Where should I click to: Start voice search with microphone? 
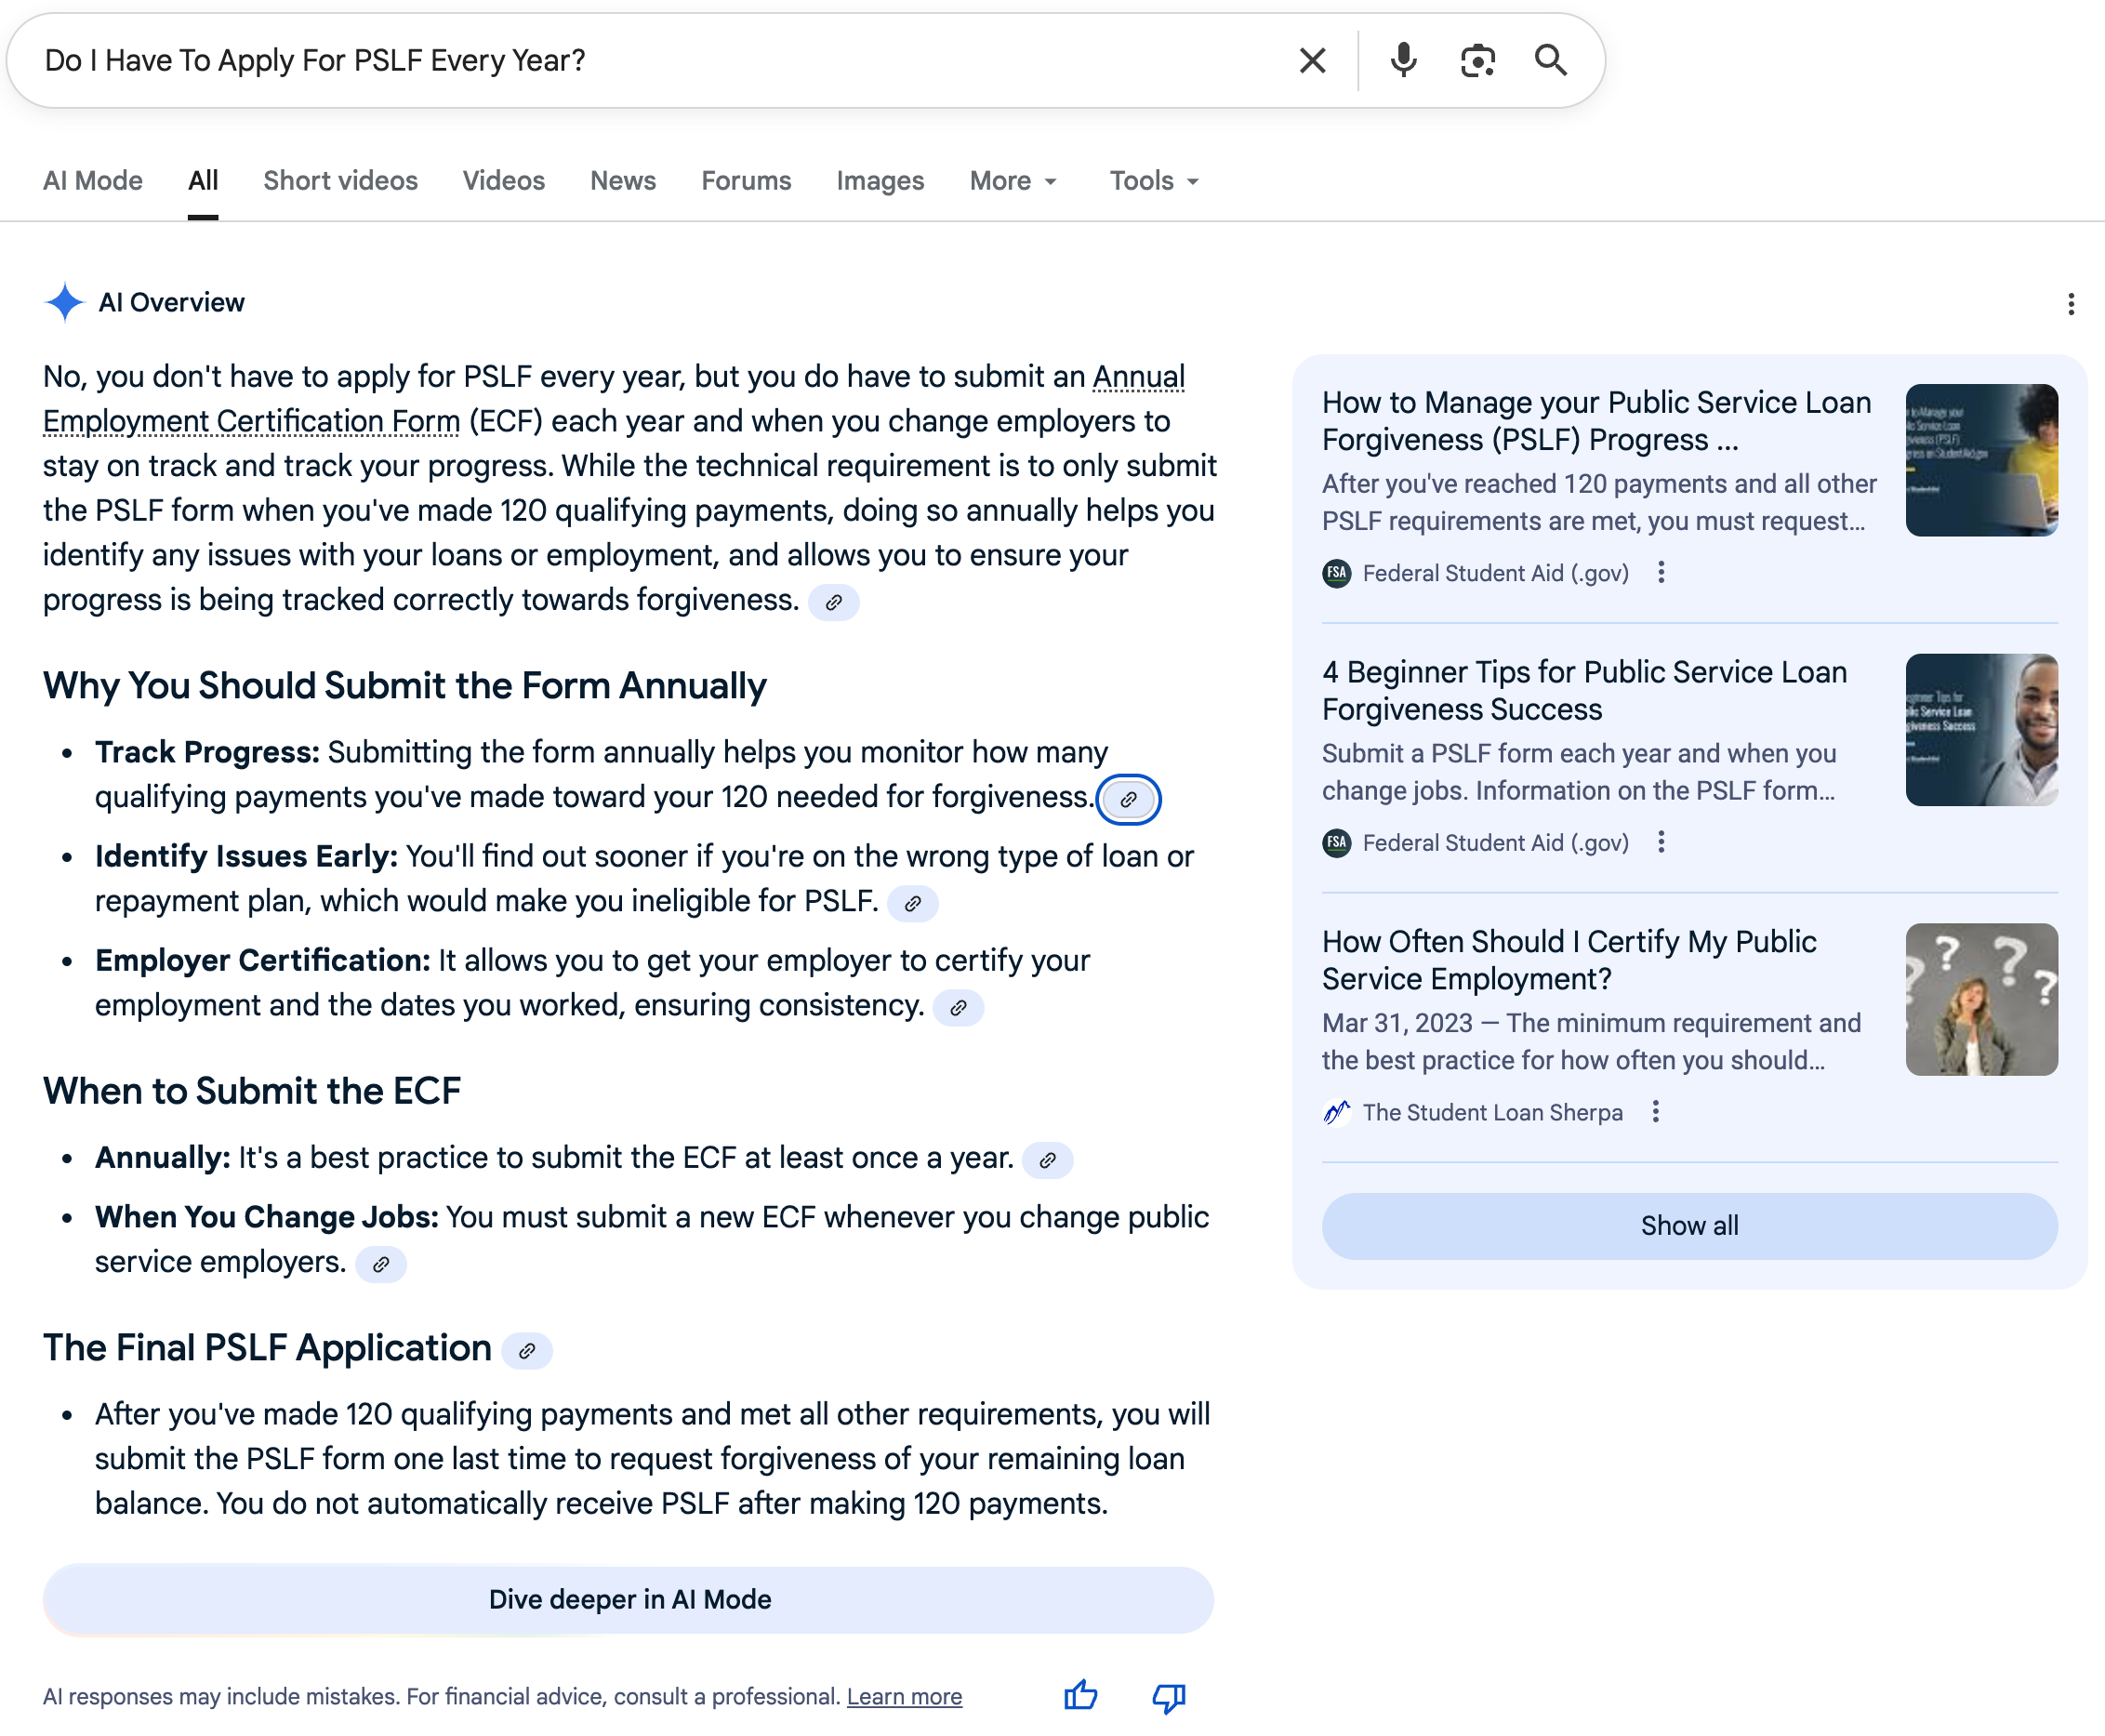point(1403,61)
